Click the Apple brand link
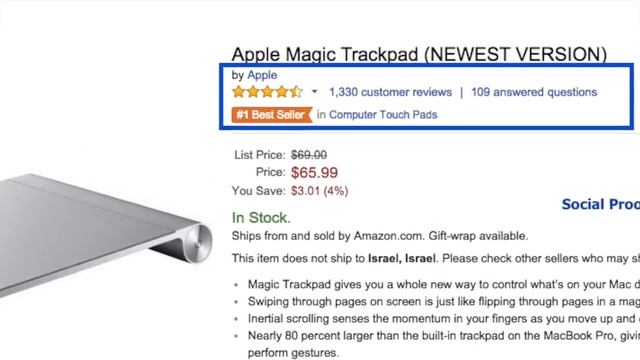Viewport: 640px width, 360px height. click(262, 75)
